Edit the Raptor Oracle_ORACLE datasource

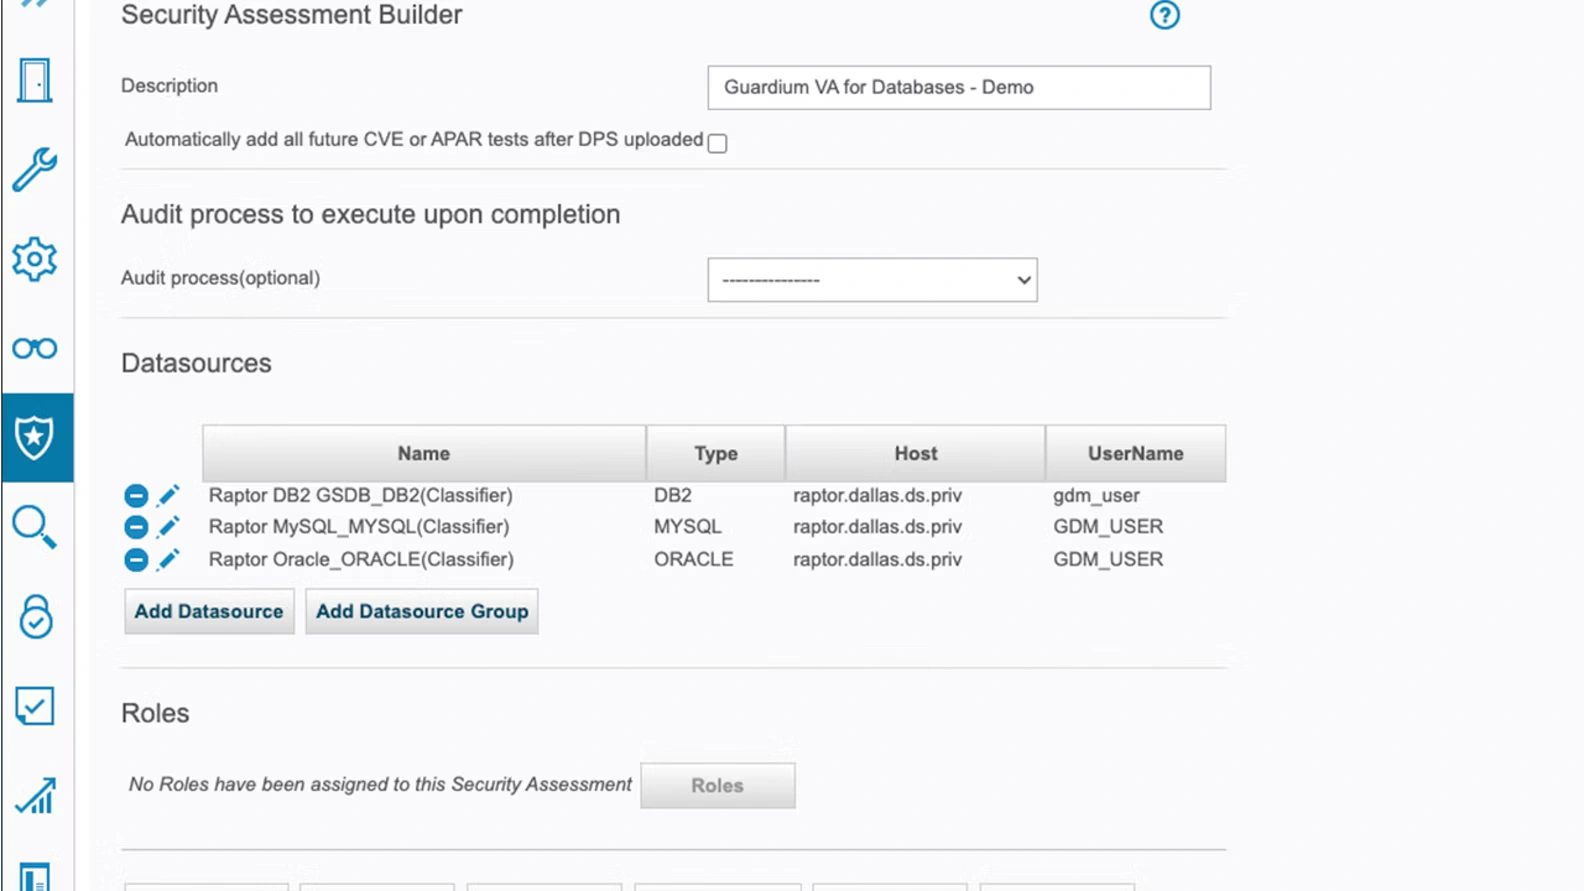pos(168,560)
